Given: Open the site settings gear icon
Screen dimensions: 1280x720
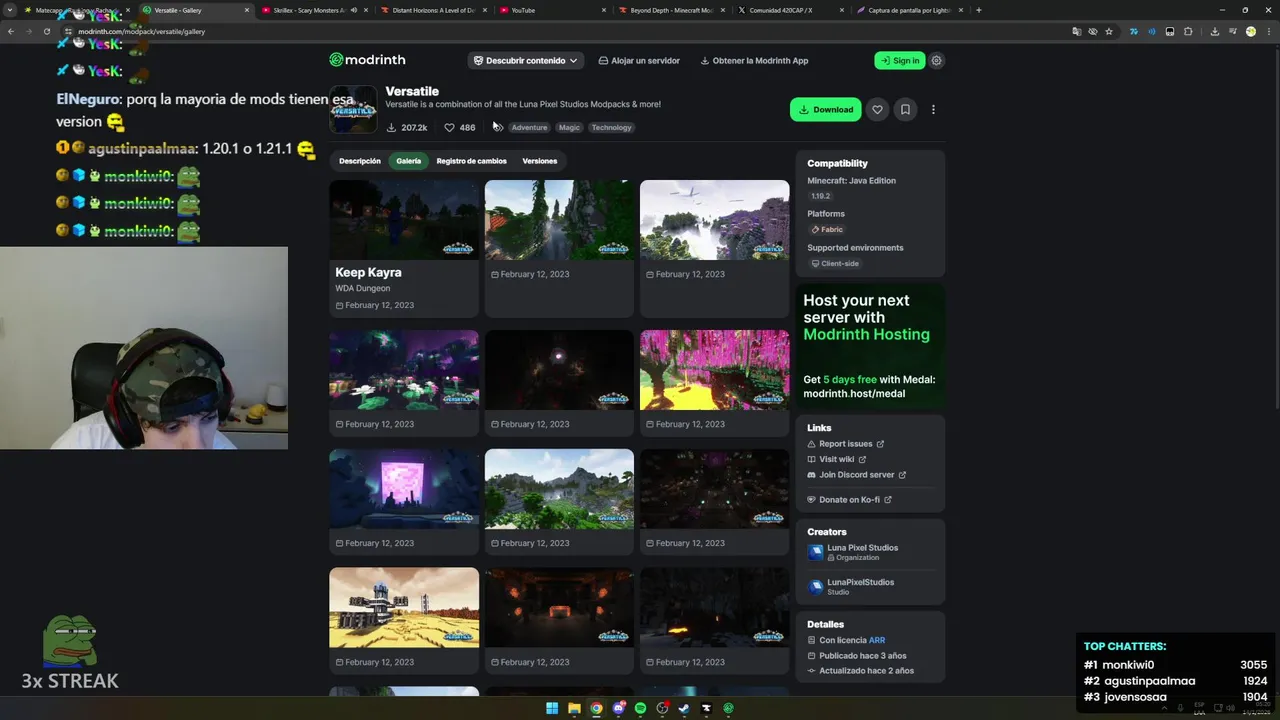Looking at the screenshot, I should (936, 60).
